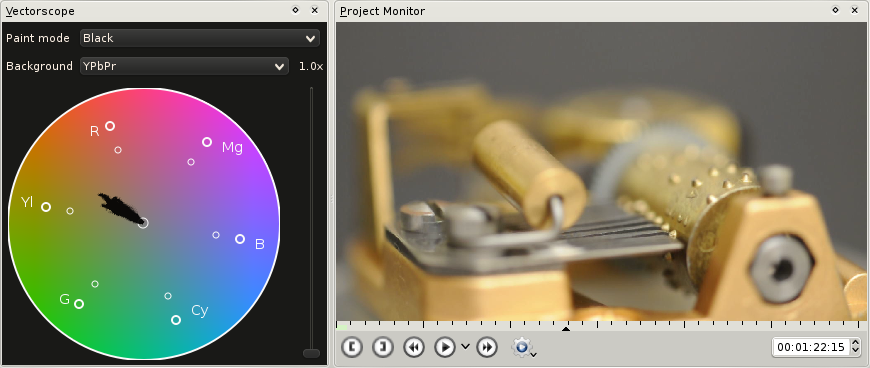
Task: Fast forward playback in Project Monitor
Action: pos(487,347)
